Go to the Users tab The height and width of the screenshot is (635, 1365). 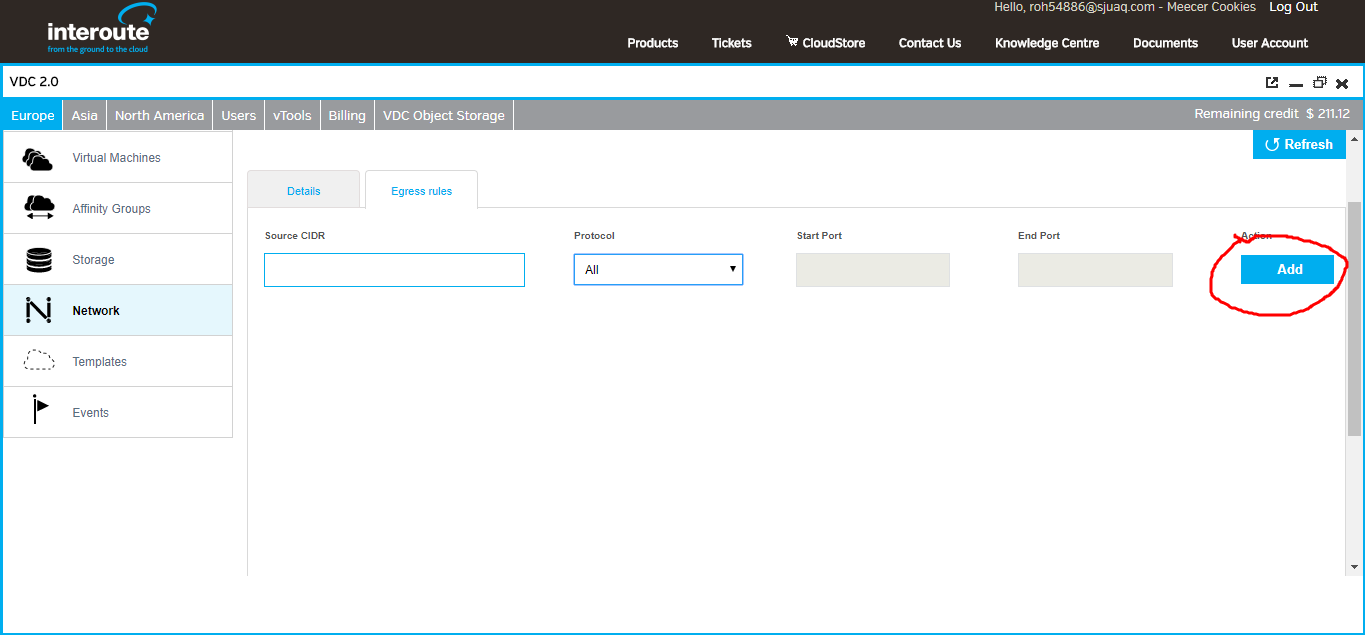click(239, 115)
